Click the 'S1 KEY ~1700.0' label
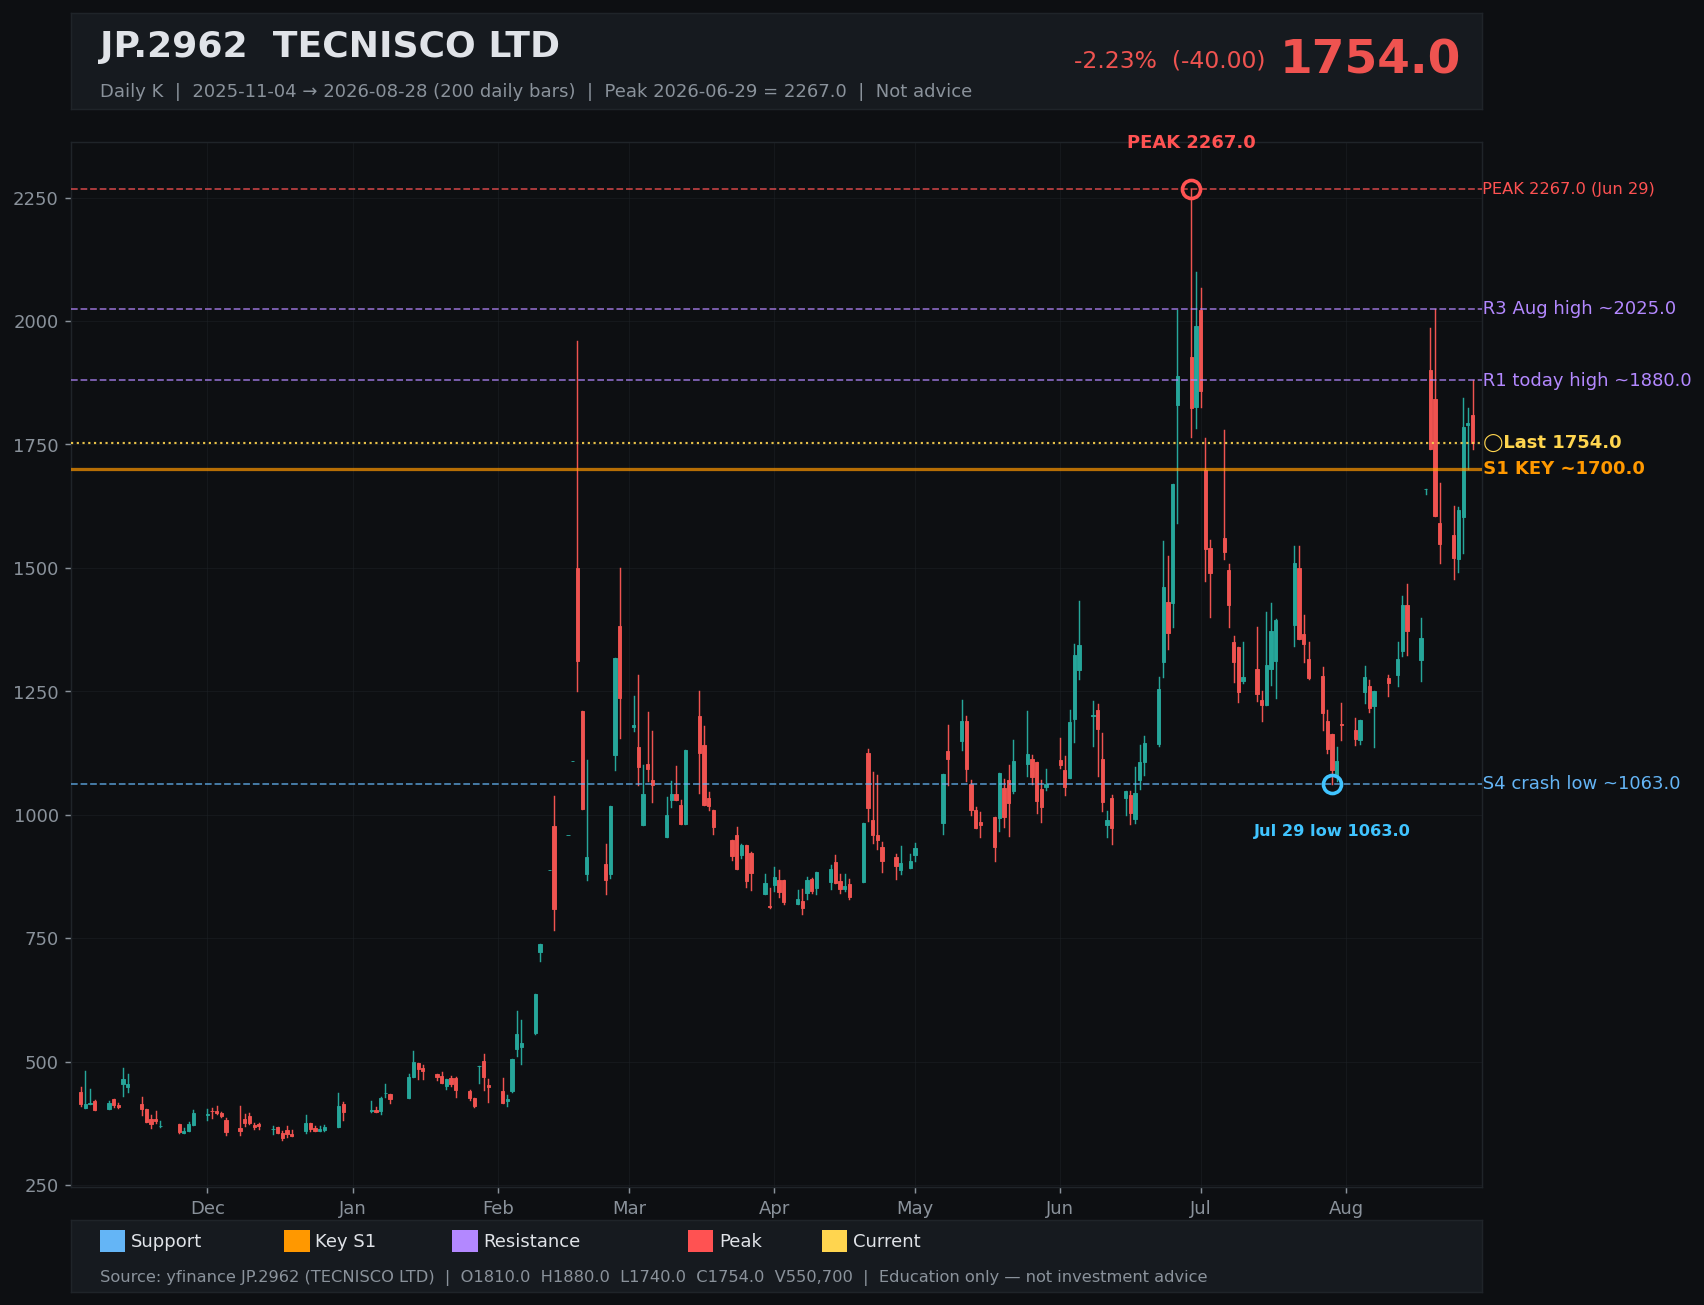The width and height of the screenshot is (1704, 1305). tap(1563, 468)
